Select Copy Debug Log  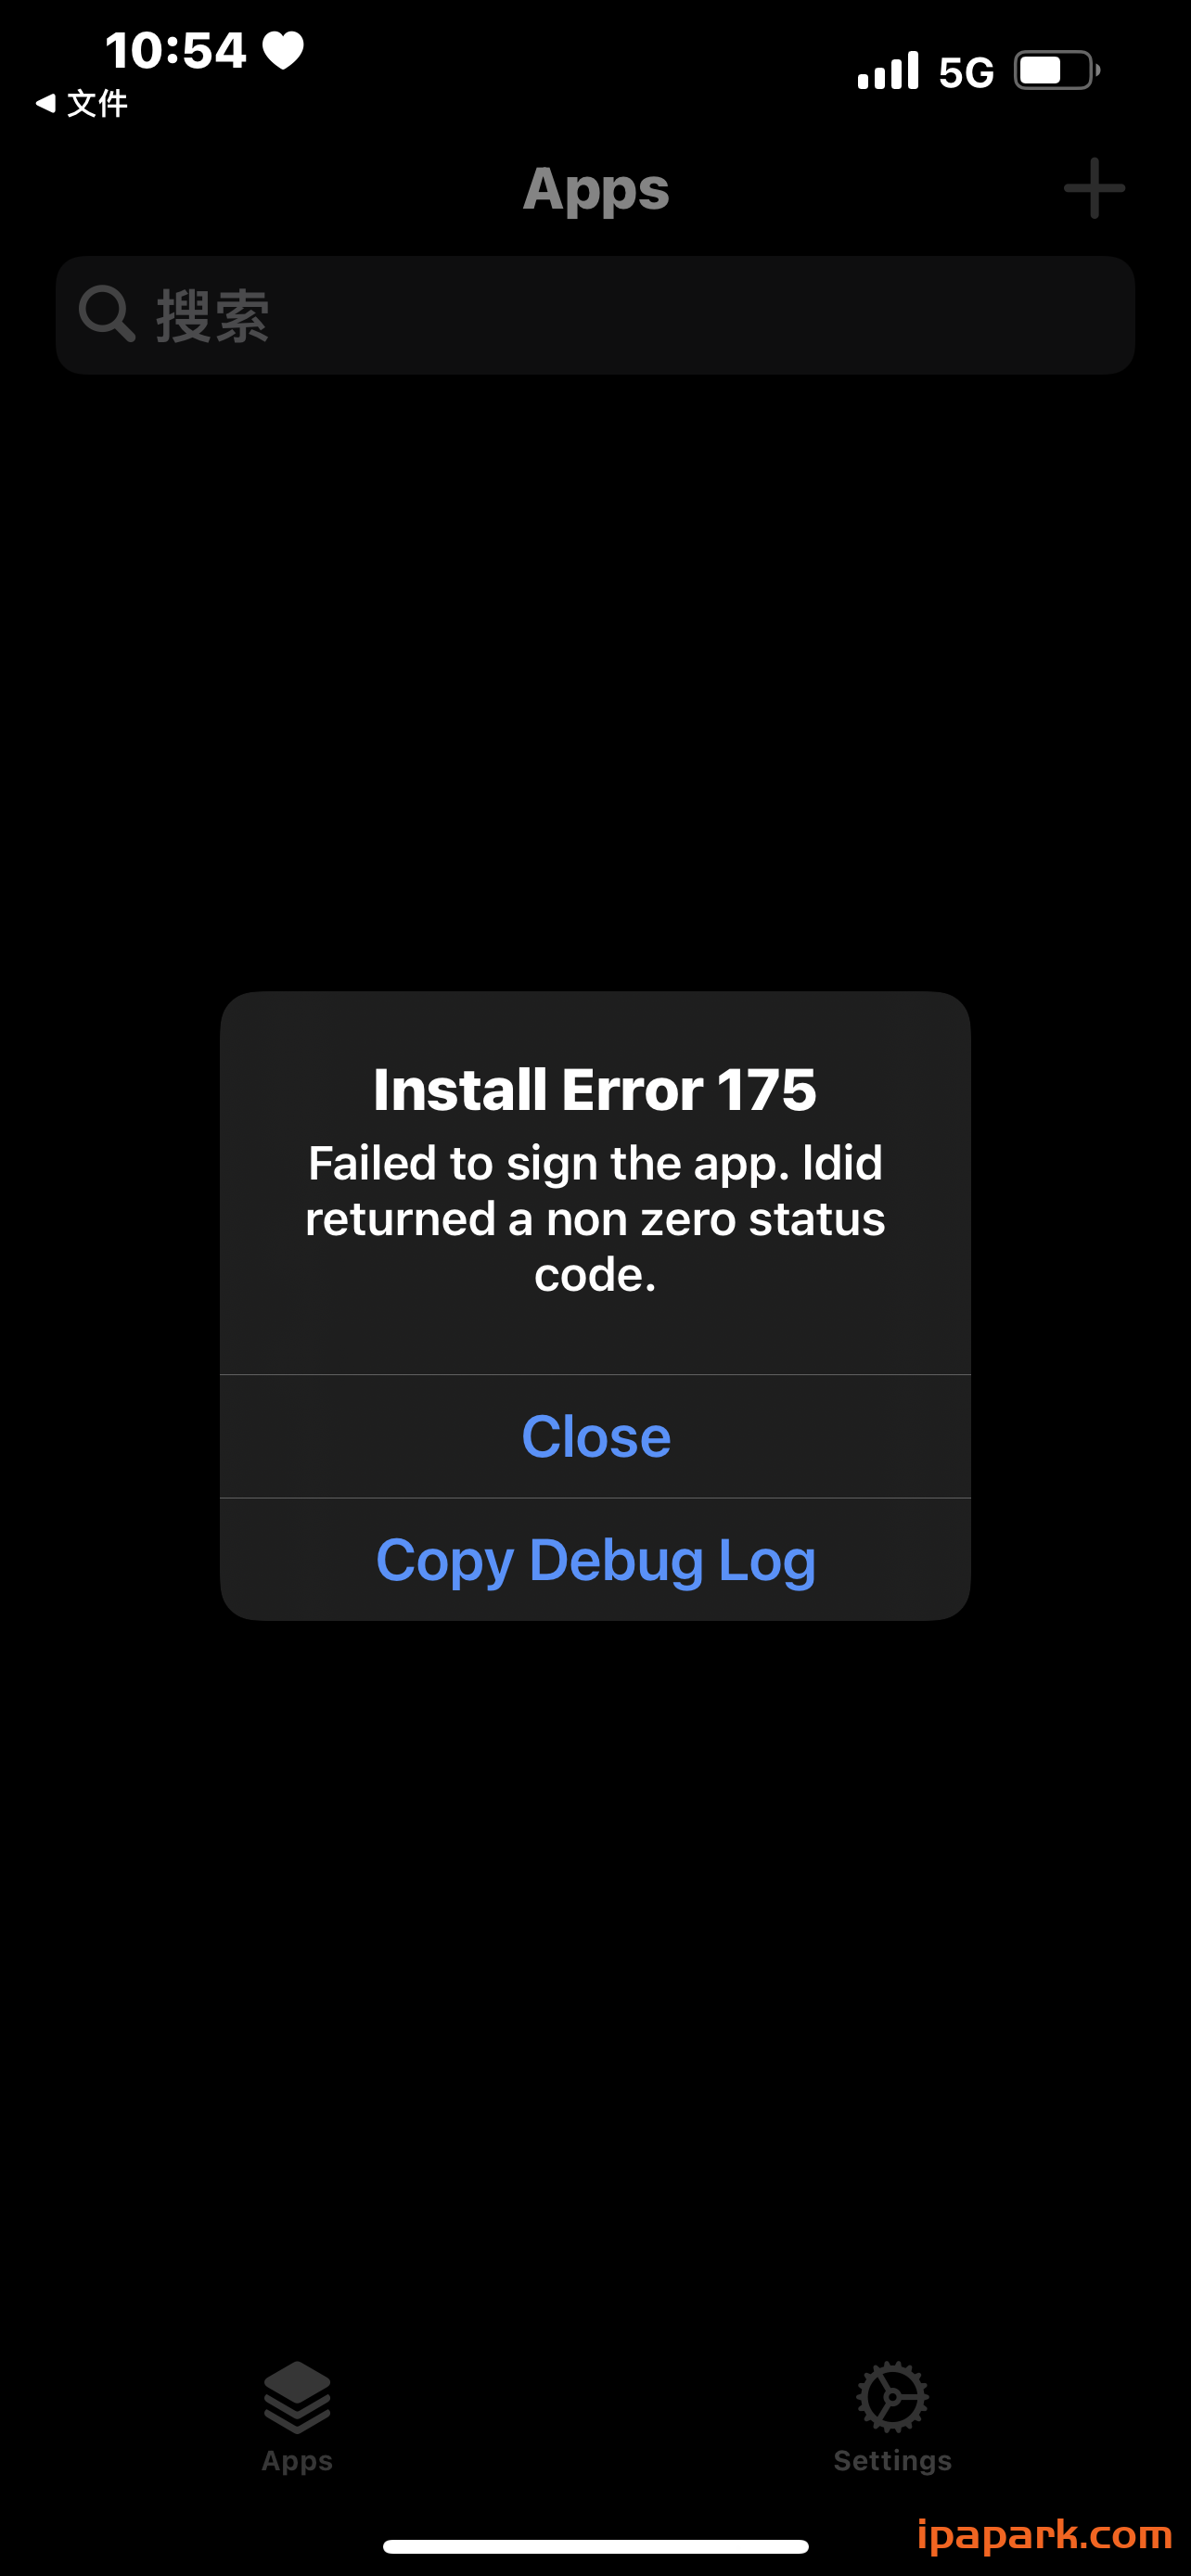(595, 1559)
